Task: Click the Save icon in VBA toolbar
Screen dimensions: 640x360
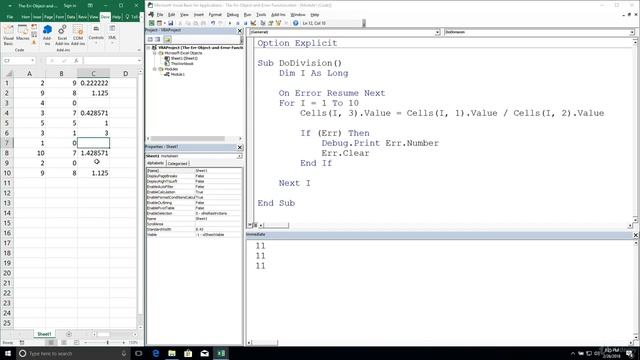Action: 171,23
